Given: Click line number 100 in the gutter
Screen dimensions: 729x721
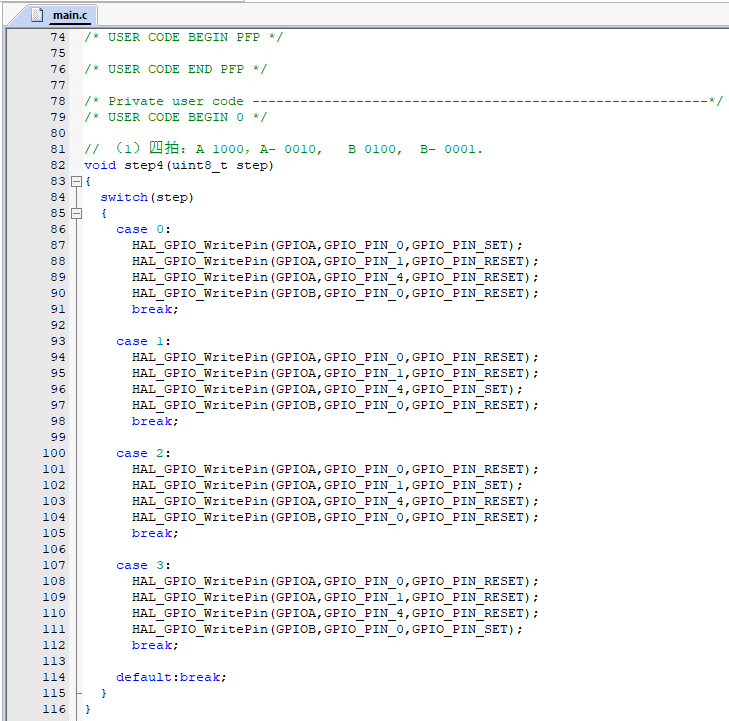Looking at the screenshot, I should click(54, 454).
